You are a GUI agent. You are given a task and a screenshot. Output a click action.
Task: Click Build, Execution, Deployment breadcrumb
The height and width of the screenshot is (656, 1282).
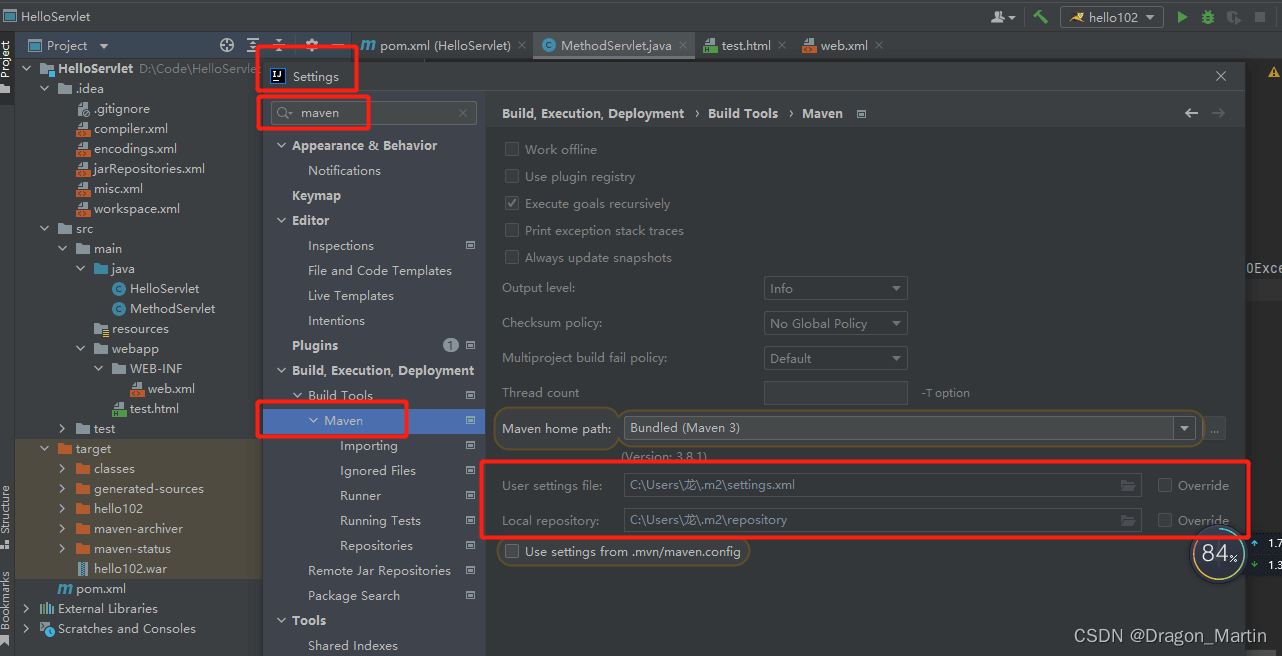point(593,113)
